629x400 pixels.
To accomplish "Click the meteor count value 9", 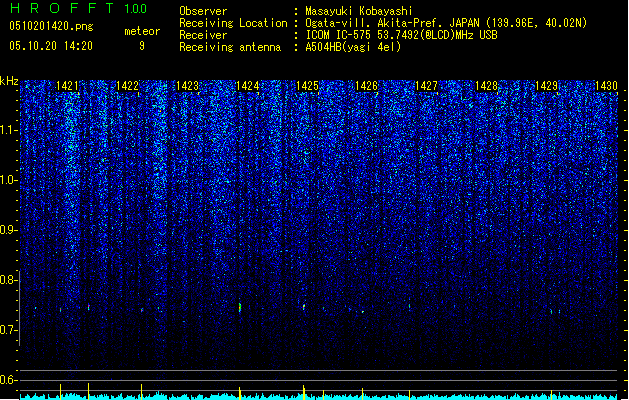I will pyautogui.click(x=142, y=46).
